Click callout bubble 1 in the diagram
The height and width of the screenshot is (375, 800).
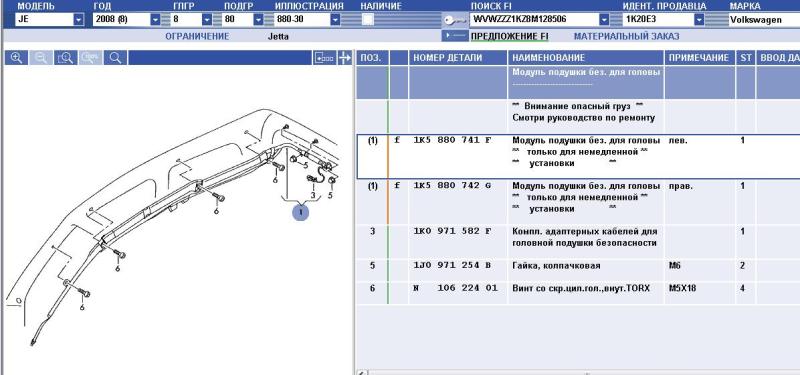301,212
